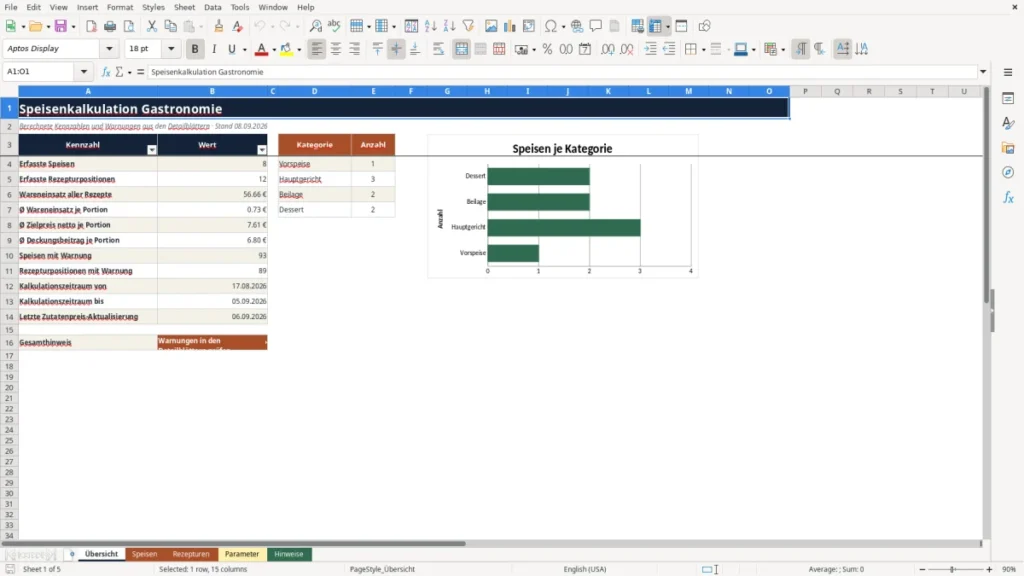Toggle Center Horizontally alignment

coord(336,49)
